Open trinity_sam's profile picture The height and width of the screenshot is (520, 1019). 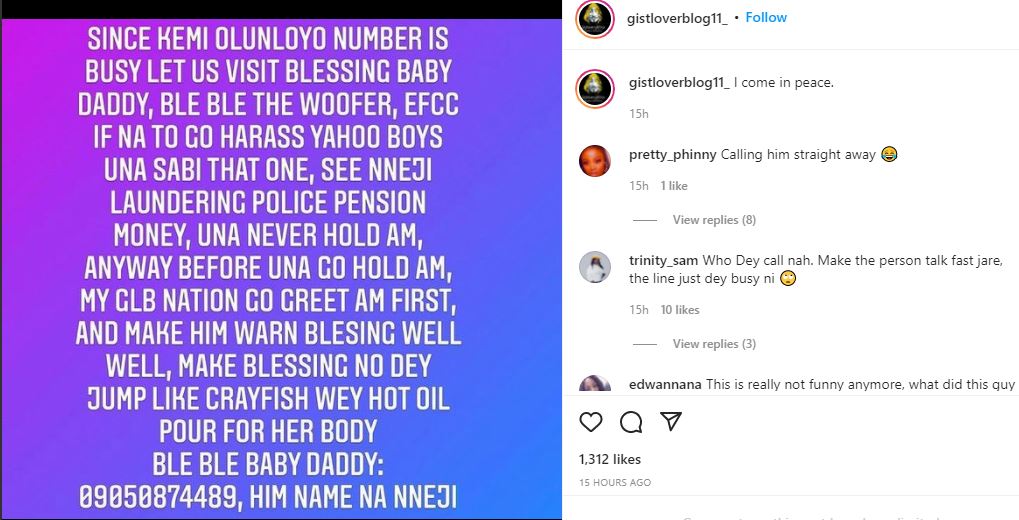595,266
